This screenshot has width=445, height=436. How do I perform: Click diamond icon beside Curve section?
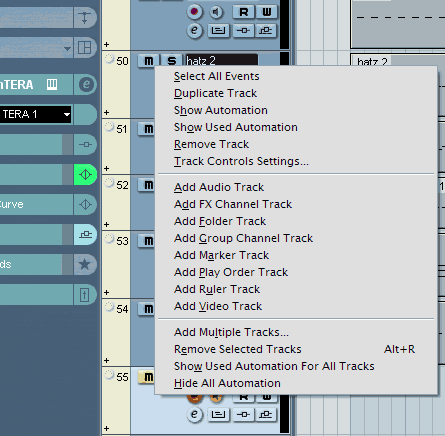85,204
